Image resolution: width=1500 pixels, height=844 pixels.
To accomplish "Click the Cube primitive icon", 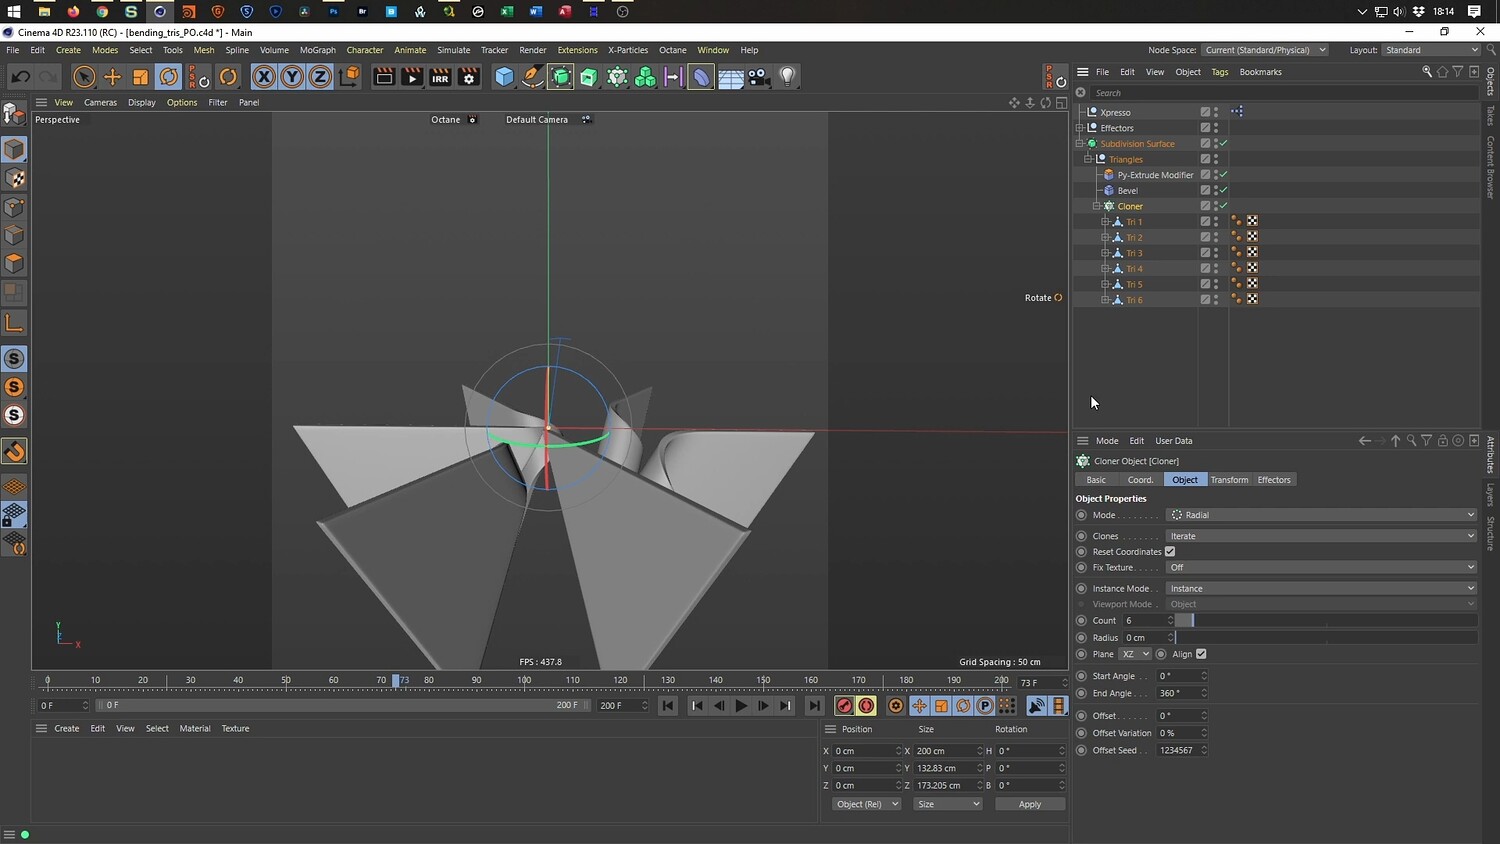I will pos(504,77).
